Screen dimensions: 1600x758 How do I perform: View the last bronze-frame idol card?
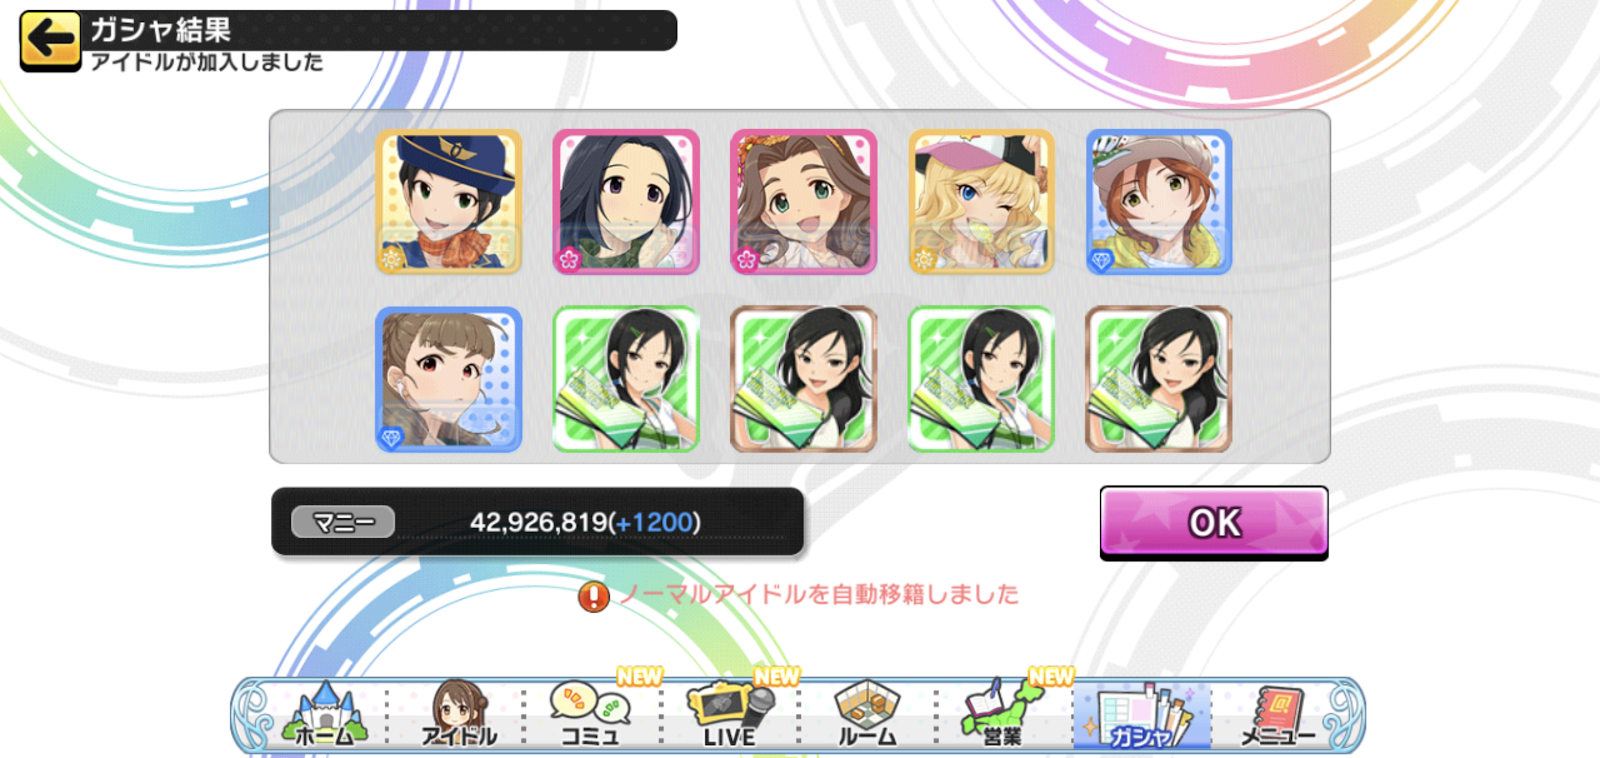click(x=1159, y=379)
